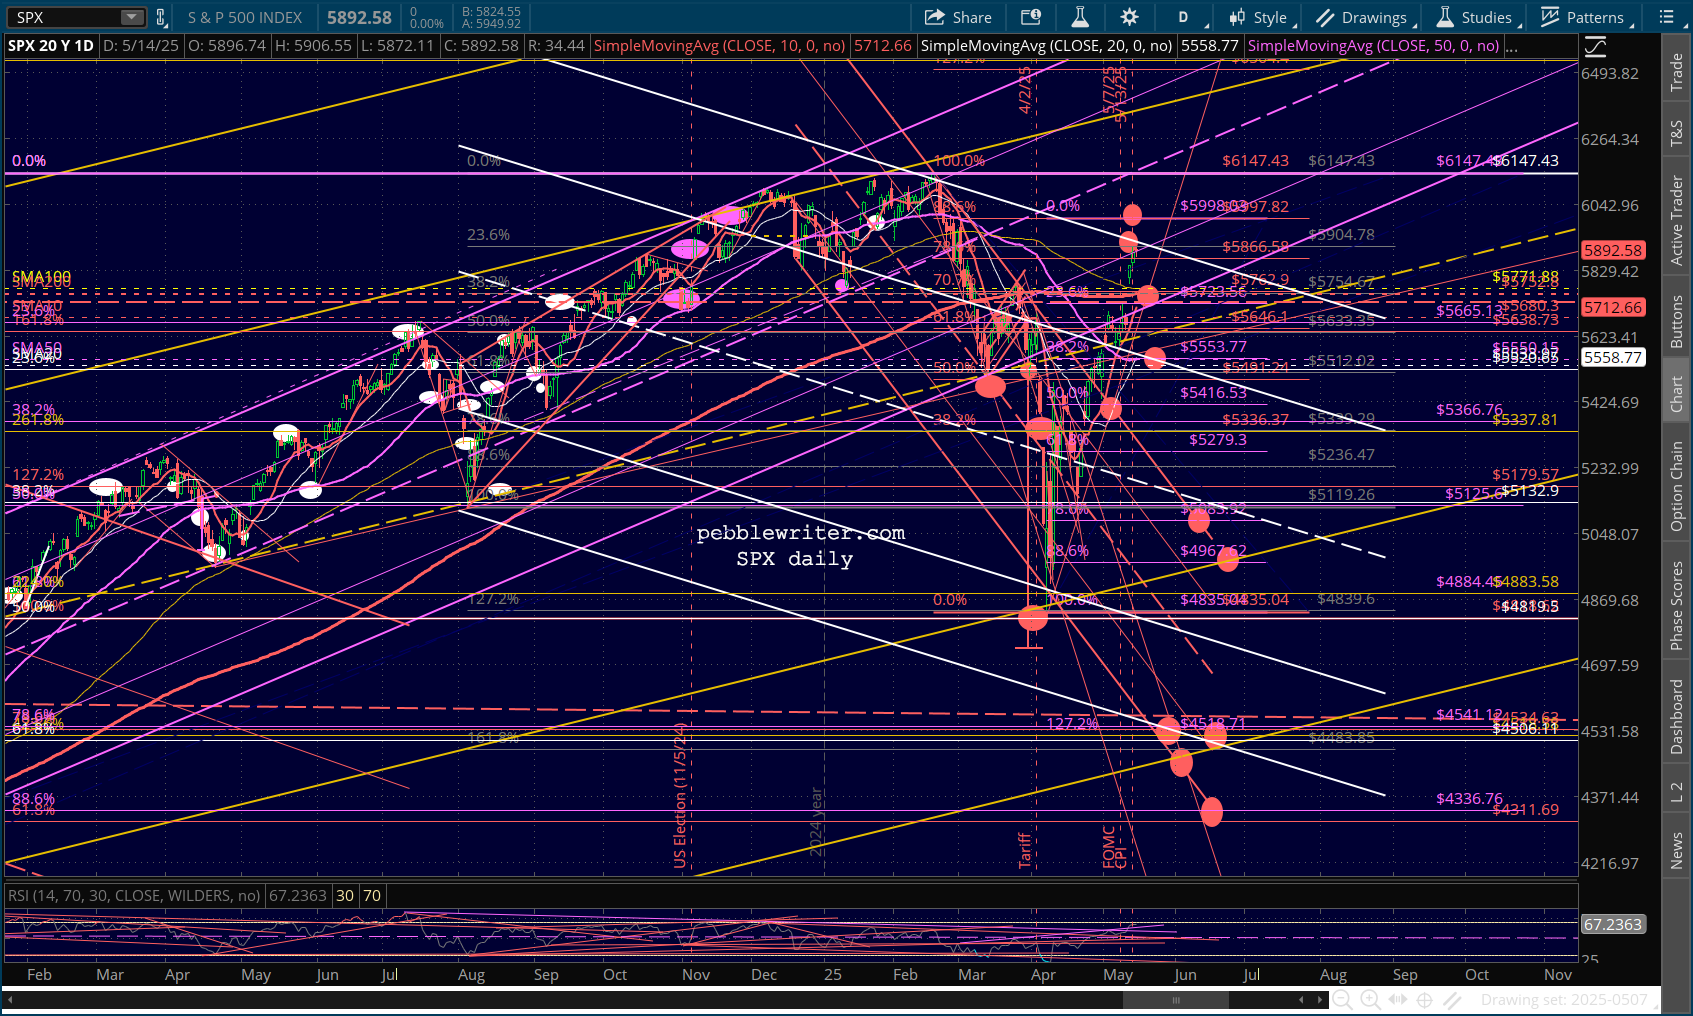Toggle the Option Chain side panel

(1677, 486)
